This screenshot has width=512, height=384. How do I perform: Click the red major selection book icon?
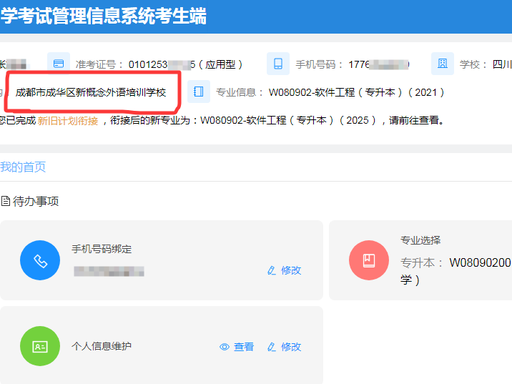tap(369, 260)
